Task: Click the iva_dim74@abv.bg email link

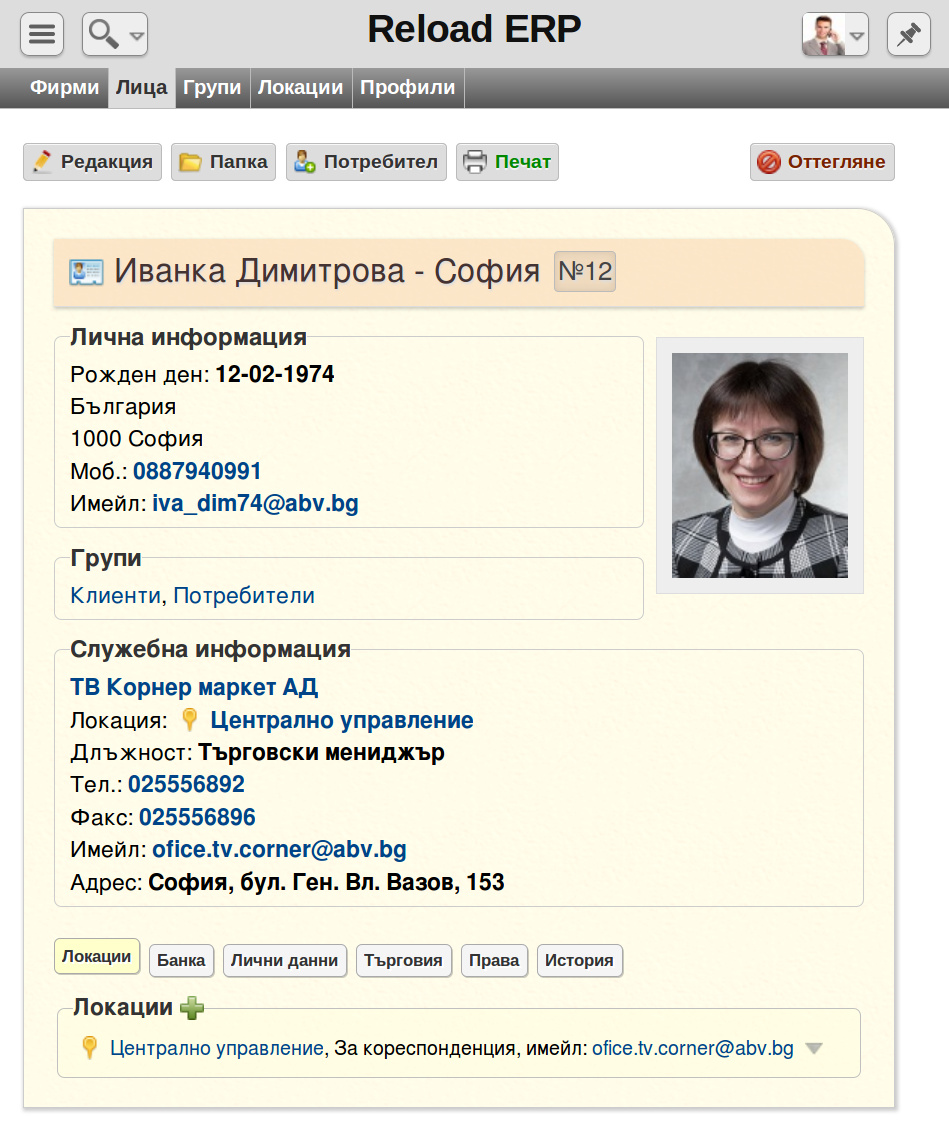Action: click(x=255, y=503)
